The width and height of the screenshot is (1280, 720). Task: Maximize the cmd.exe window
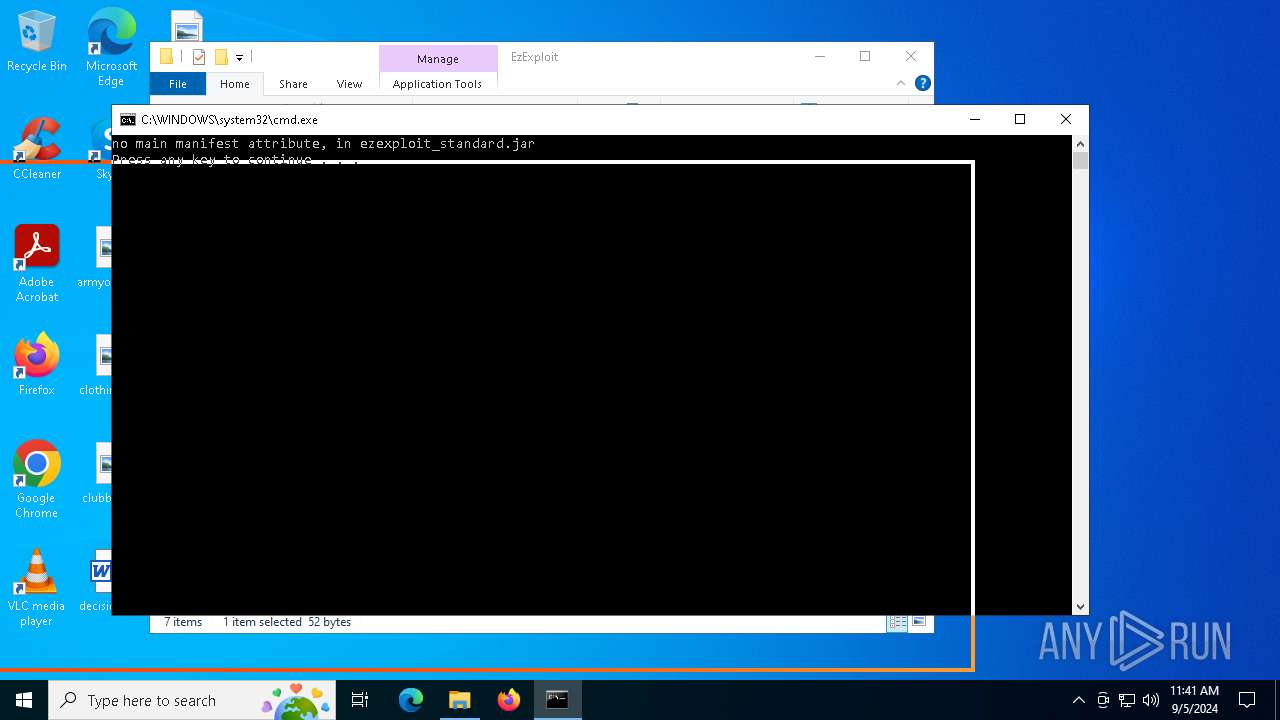click(x=1020, y=120)
